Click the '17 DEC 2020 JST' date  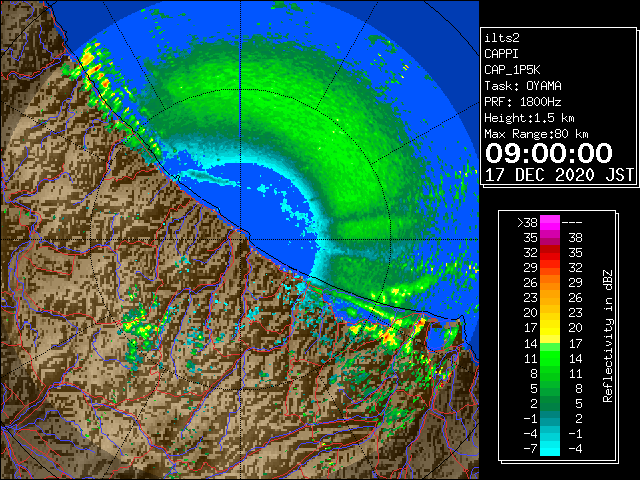(559, 175)
